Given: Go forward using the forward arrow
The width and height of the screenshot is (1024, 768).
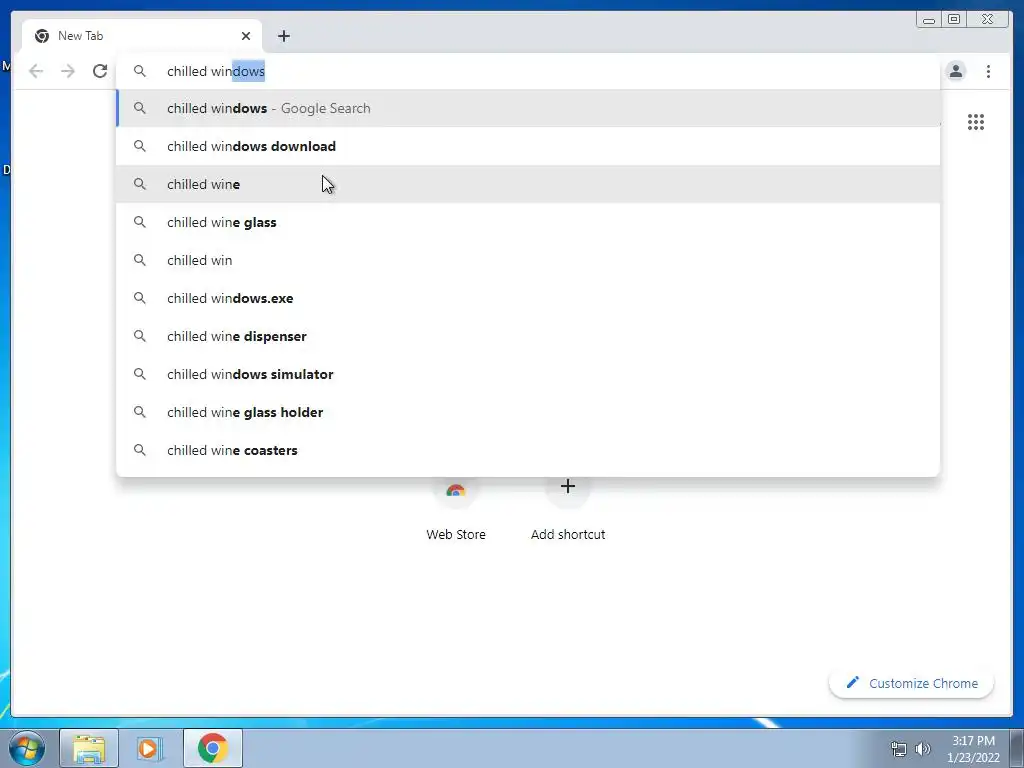Looking at the screenshot, I should (68, 71).
